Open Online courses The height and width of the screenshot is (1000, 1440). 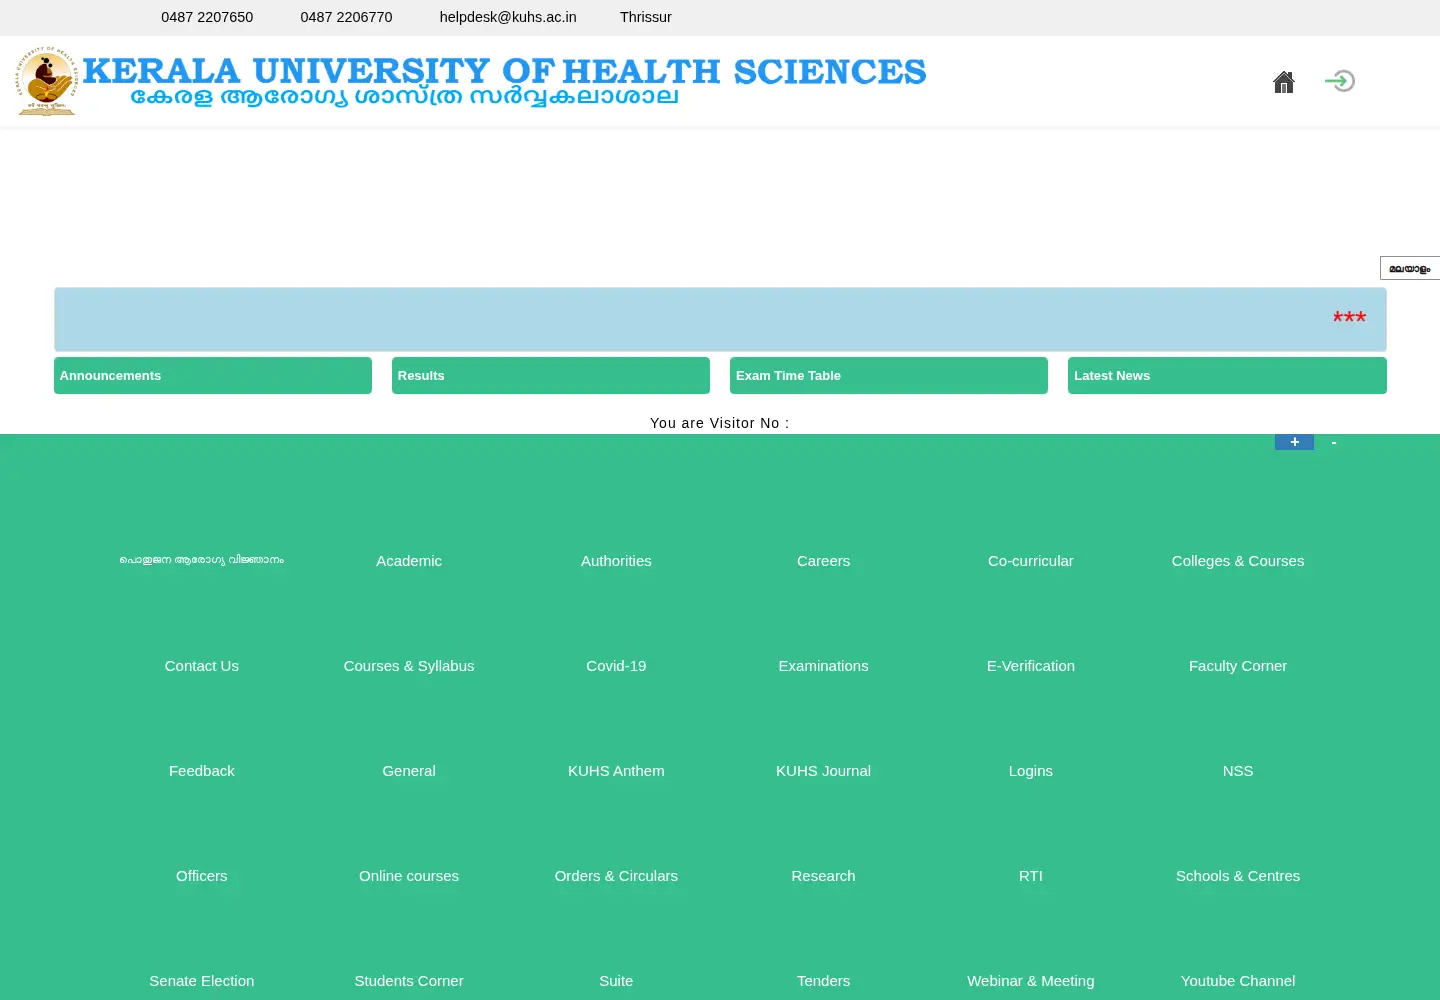tap(409, 876)
